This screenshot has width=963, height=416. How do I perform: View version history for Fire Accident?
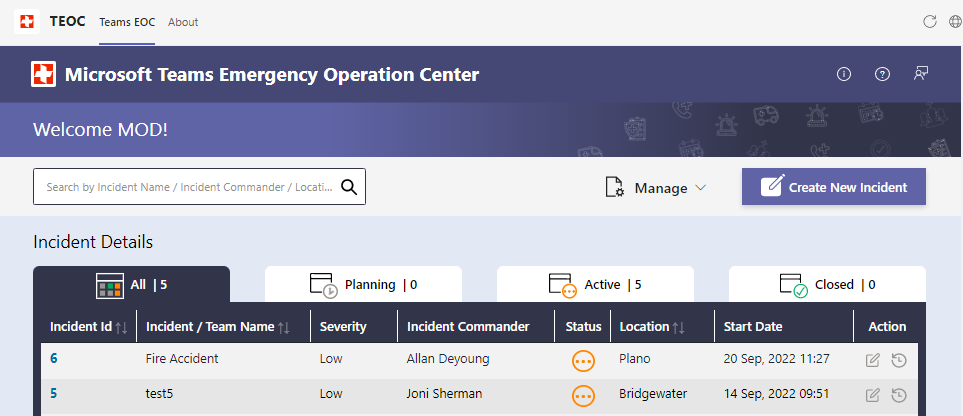[899, 361]
